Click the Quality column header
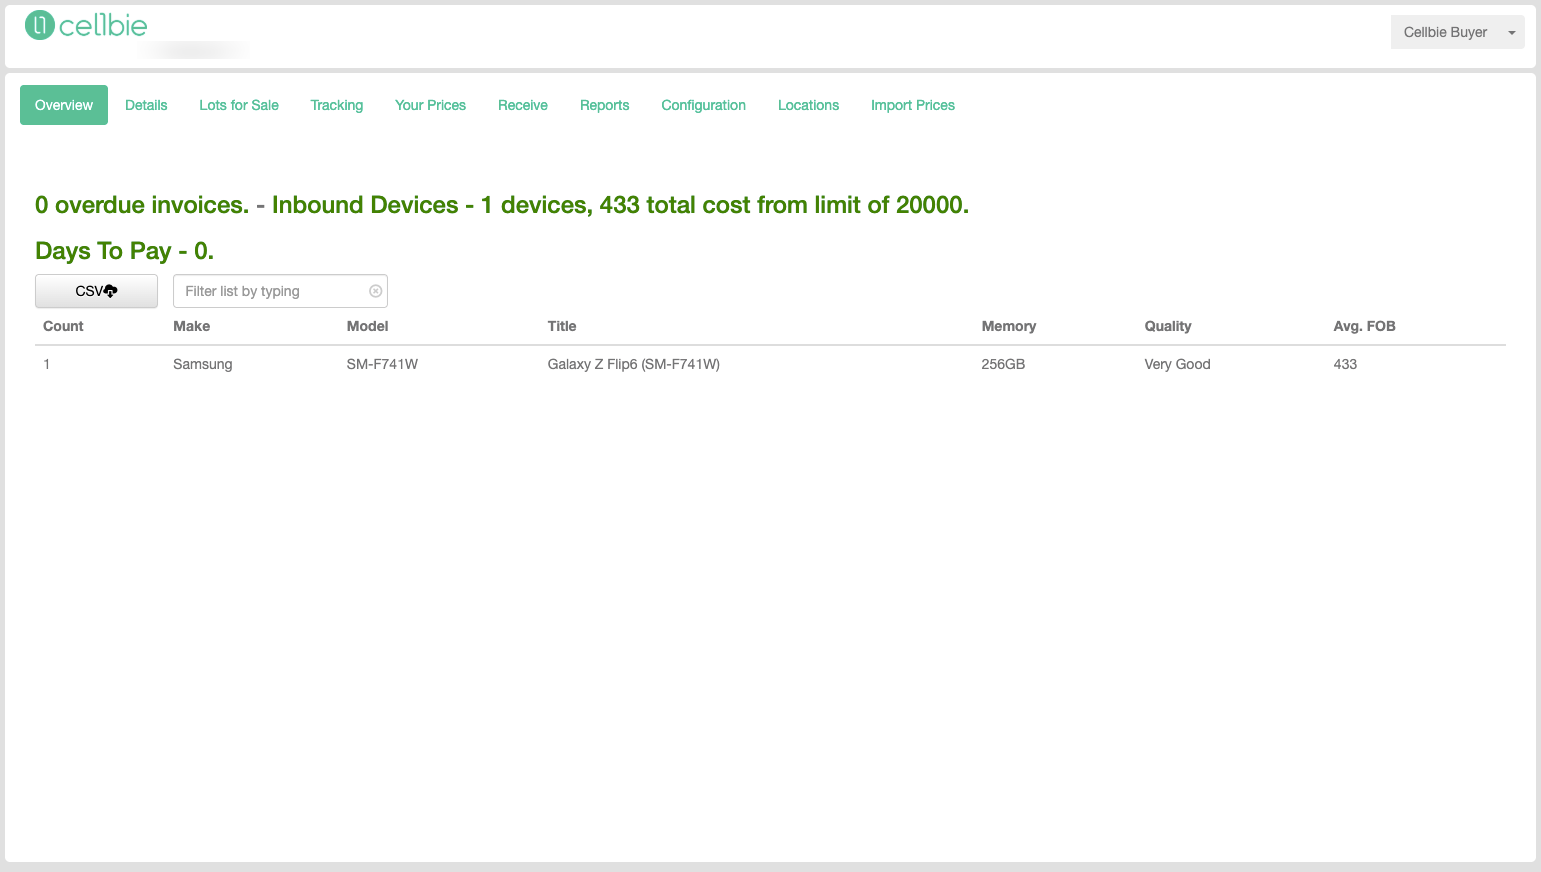Image resolution: width=1541 pixels, height=872 pixels. pyautogui.click(x=1168, y=326)
